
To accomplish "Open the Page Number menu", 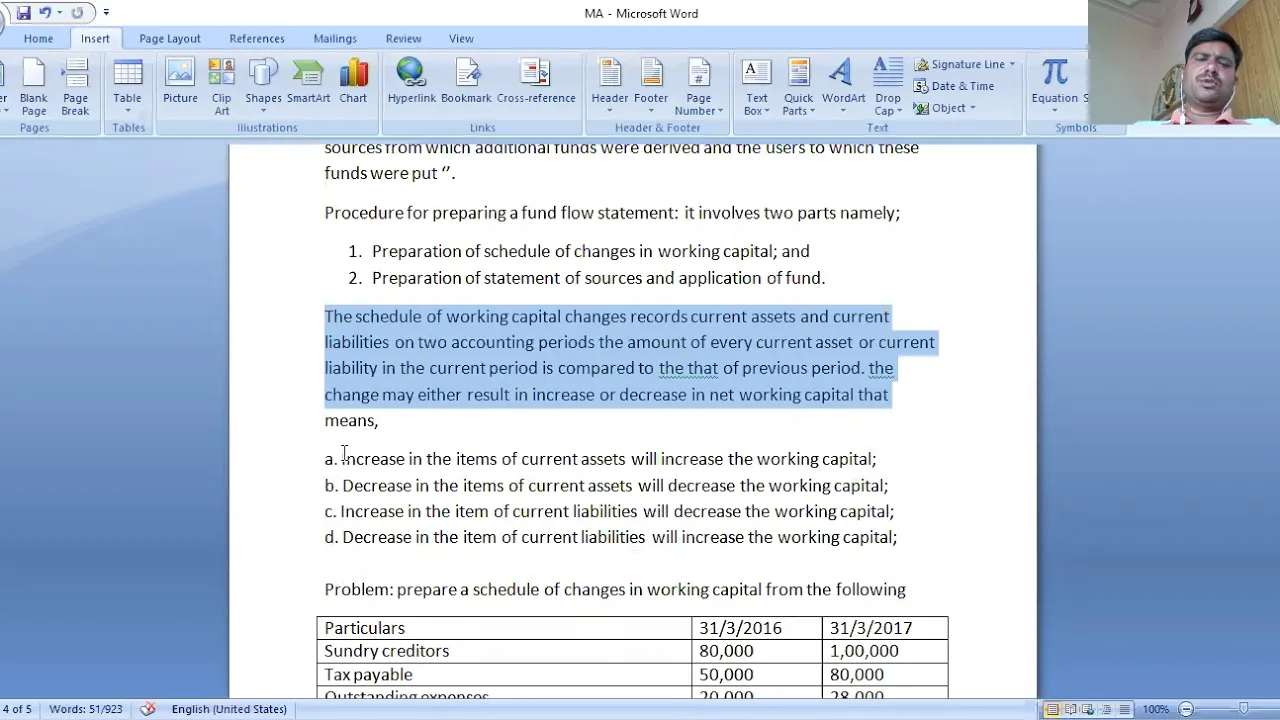I will pos(698,87).
